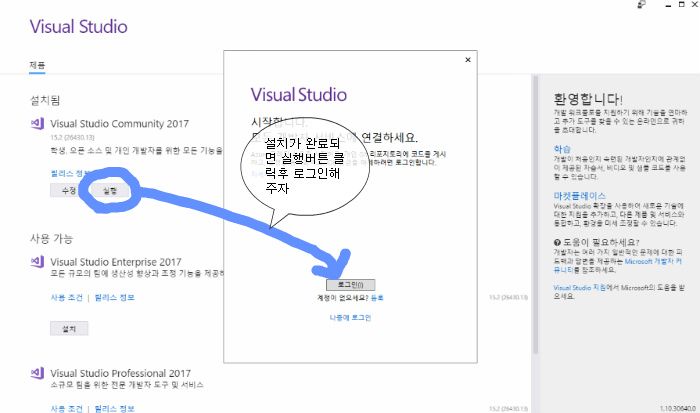Open the 등록 link to create an account
The image size is (700, 413).
pyautogui.click(x=377, y=298)
